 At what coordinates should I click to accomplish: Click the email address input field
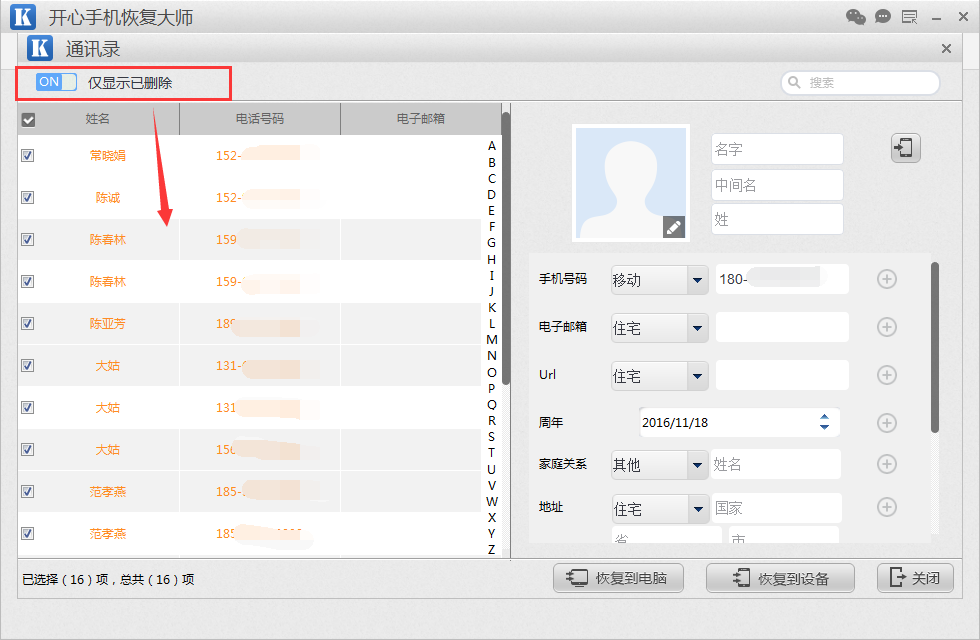coord(782,327)
